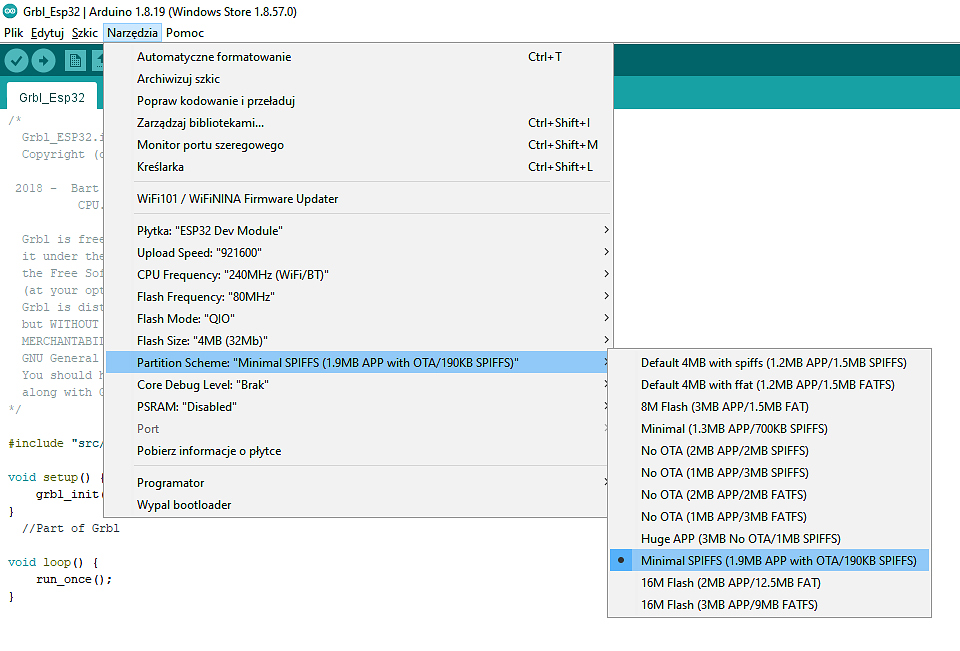The height and width of the screenshot is (651, 960).
Task: Expand the Core Debug Level submenu
Action: pyautogui.click(x=358, y=385)
